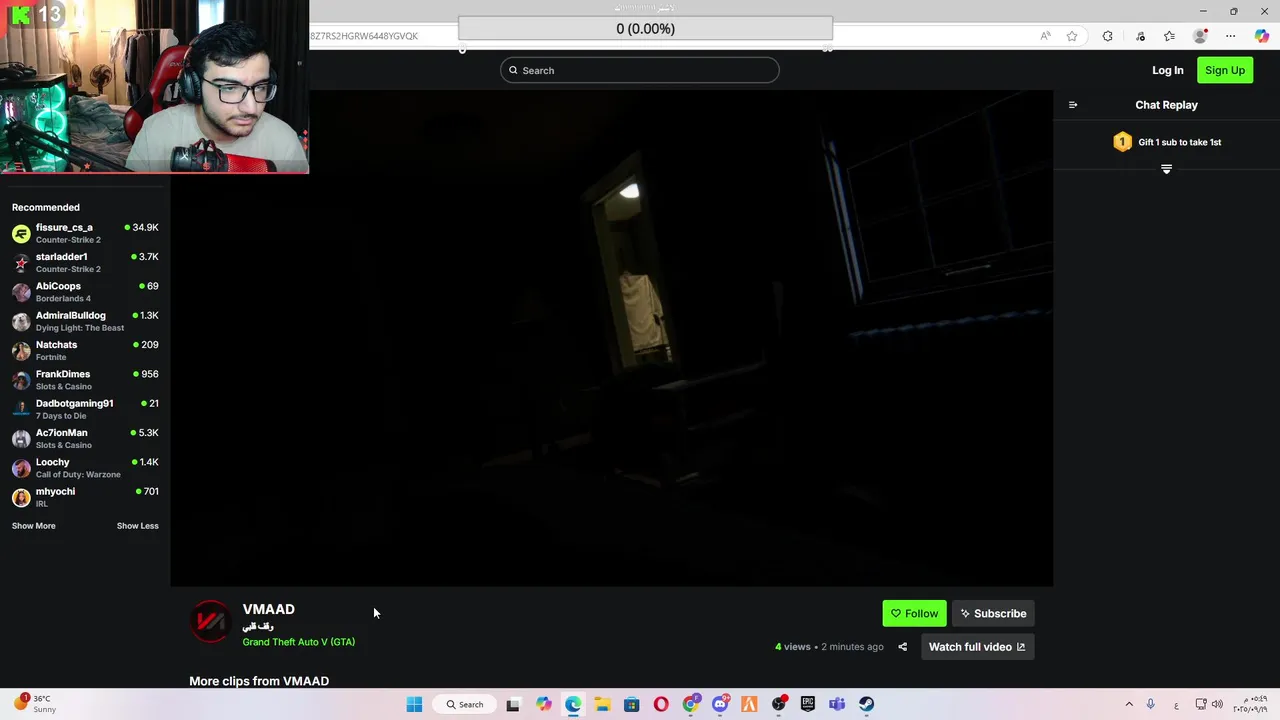Follow the VMAAD channel
The height and width of the screenshot is (720, 1280).
914,614
